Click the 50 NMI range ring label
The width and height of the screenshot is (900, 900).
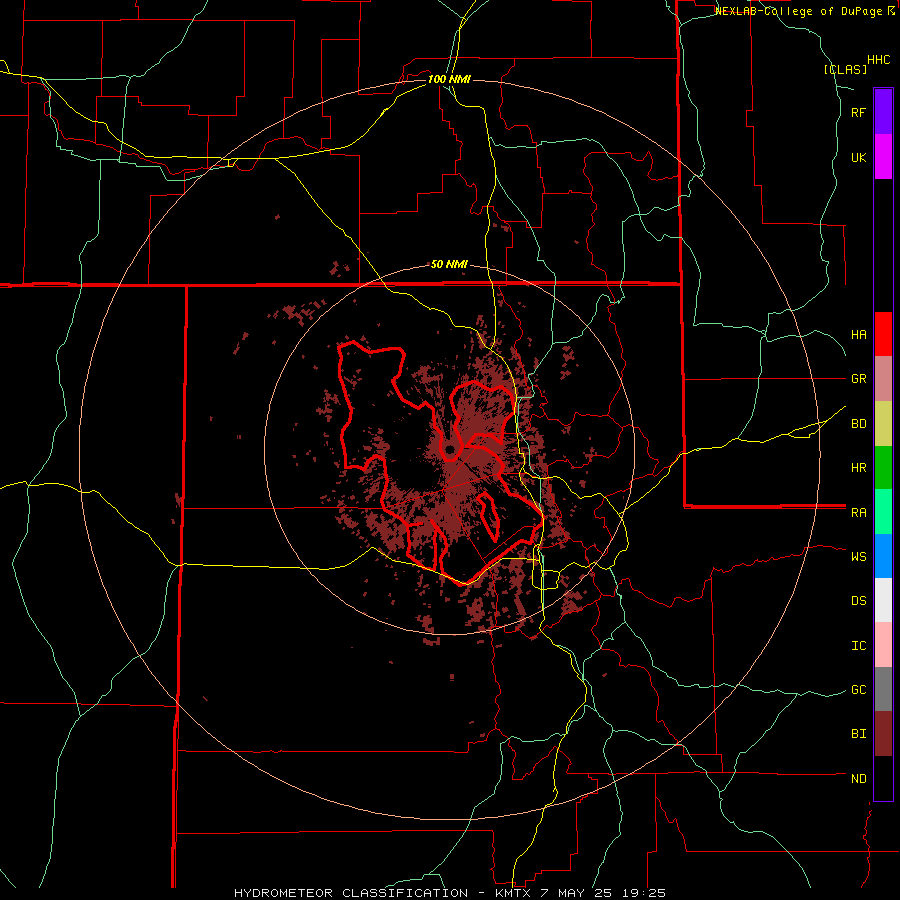tap(449, 265)
